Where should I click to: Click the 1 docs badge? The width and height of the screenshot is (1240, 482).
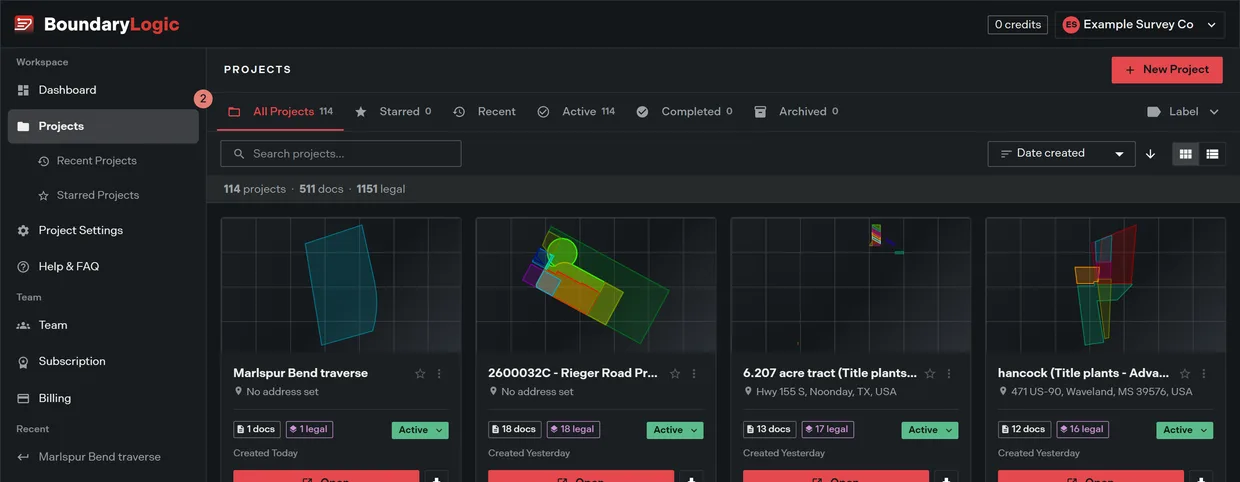tap(257, 430)
